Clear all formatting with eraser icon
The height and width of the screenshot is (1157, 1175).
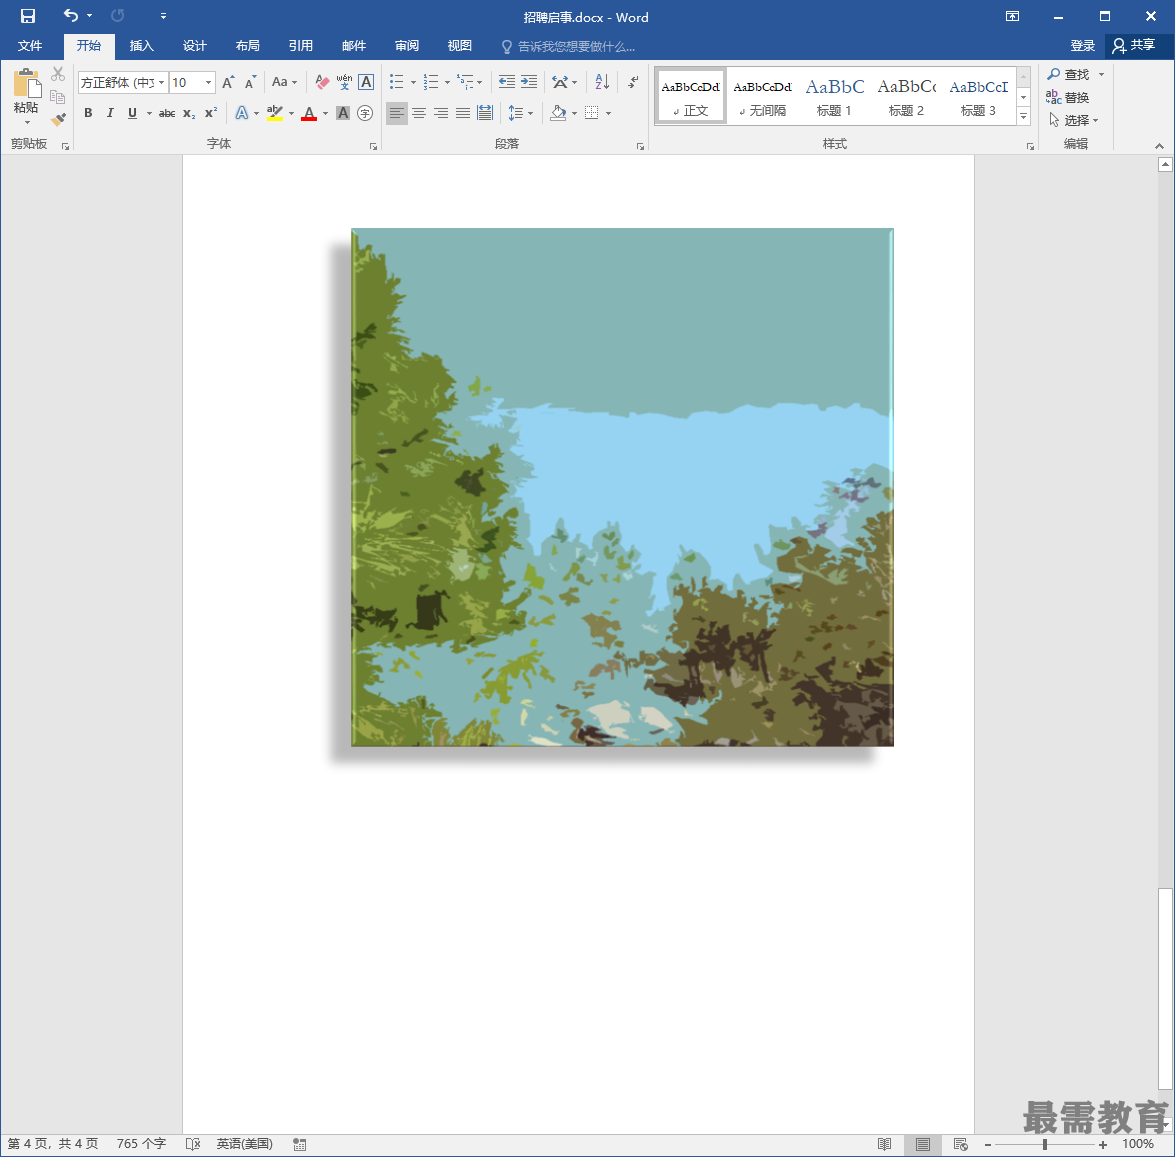322,82
